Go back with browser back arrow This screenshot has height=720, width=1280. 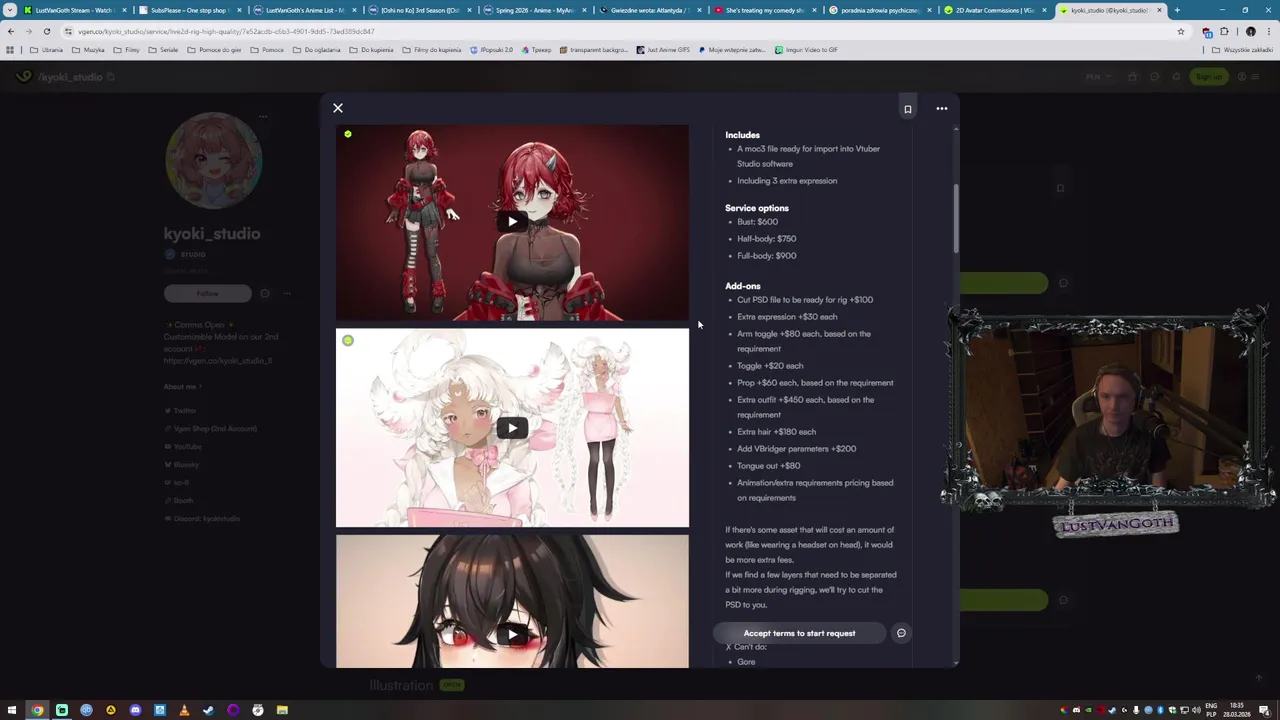click(x=11, y=31)
